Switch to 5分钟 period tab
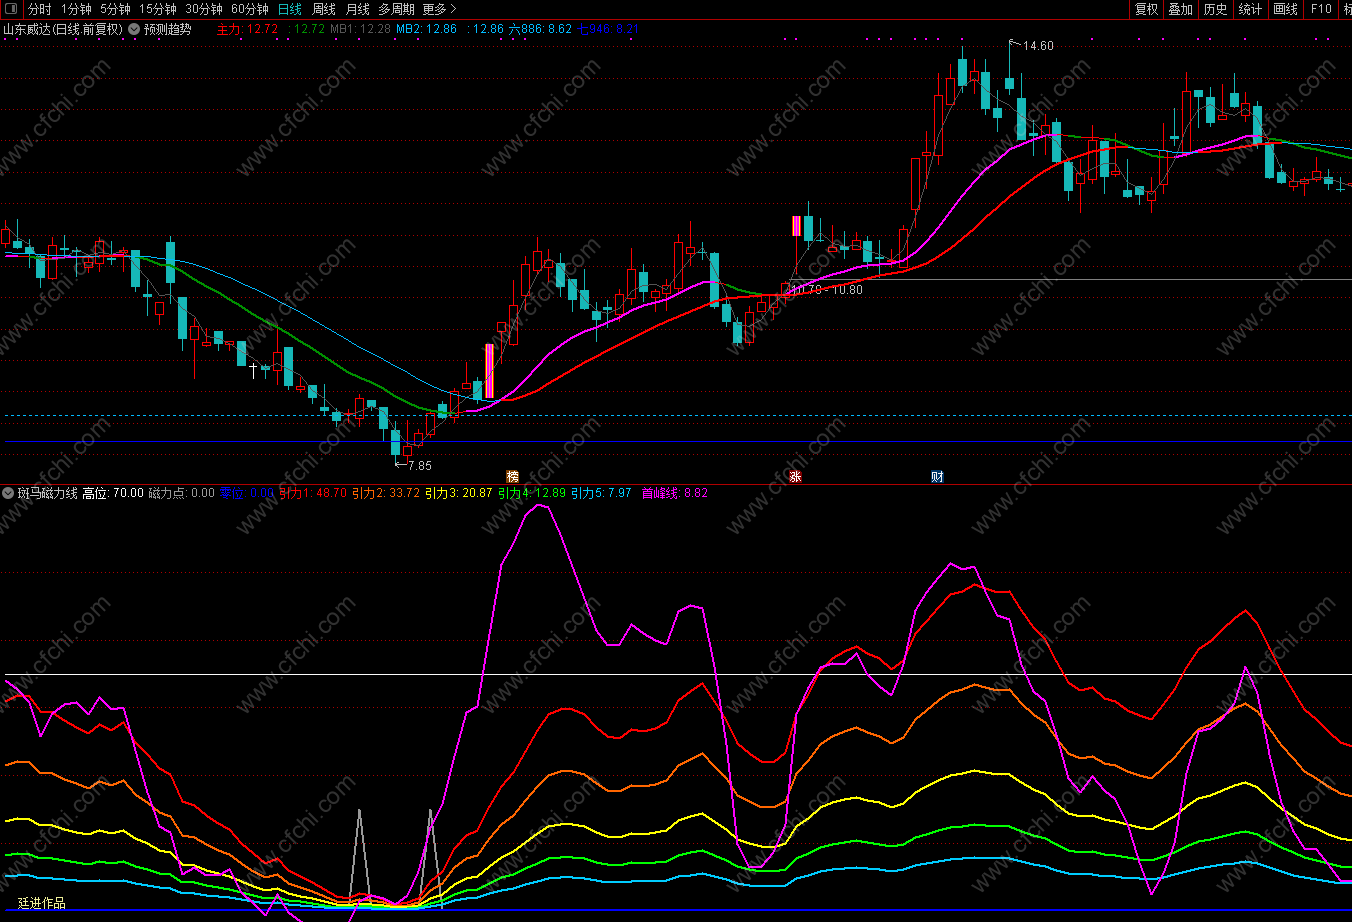The image size is (1352, 922). [115, 9]
